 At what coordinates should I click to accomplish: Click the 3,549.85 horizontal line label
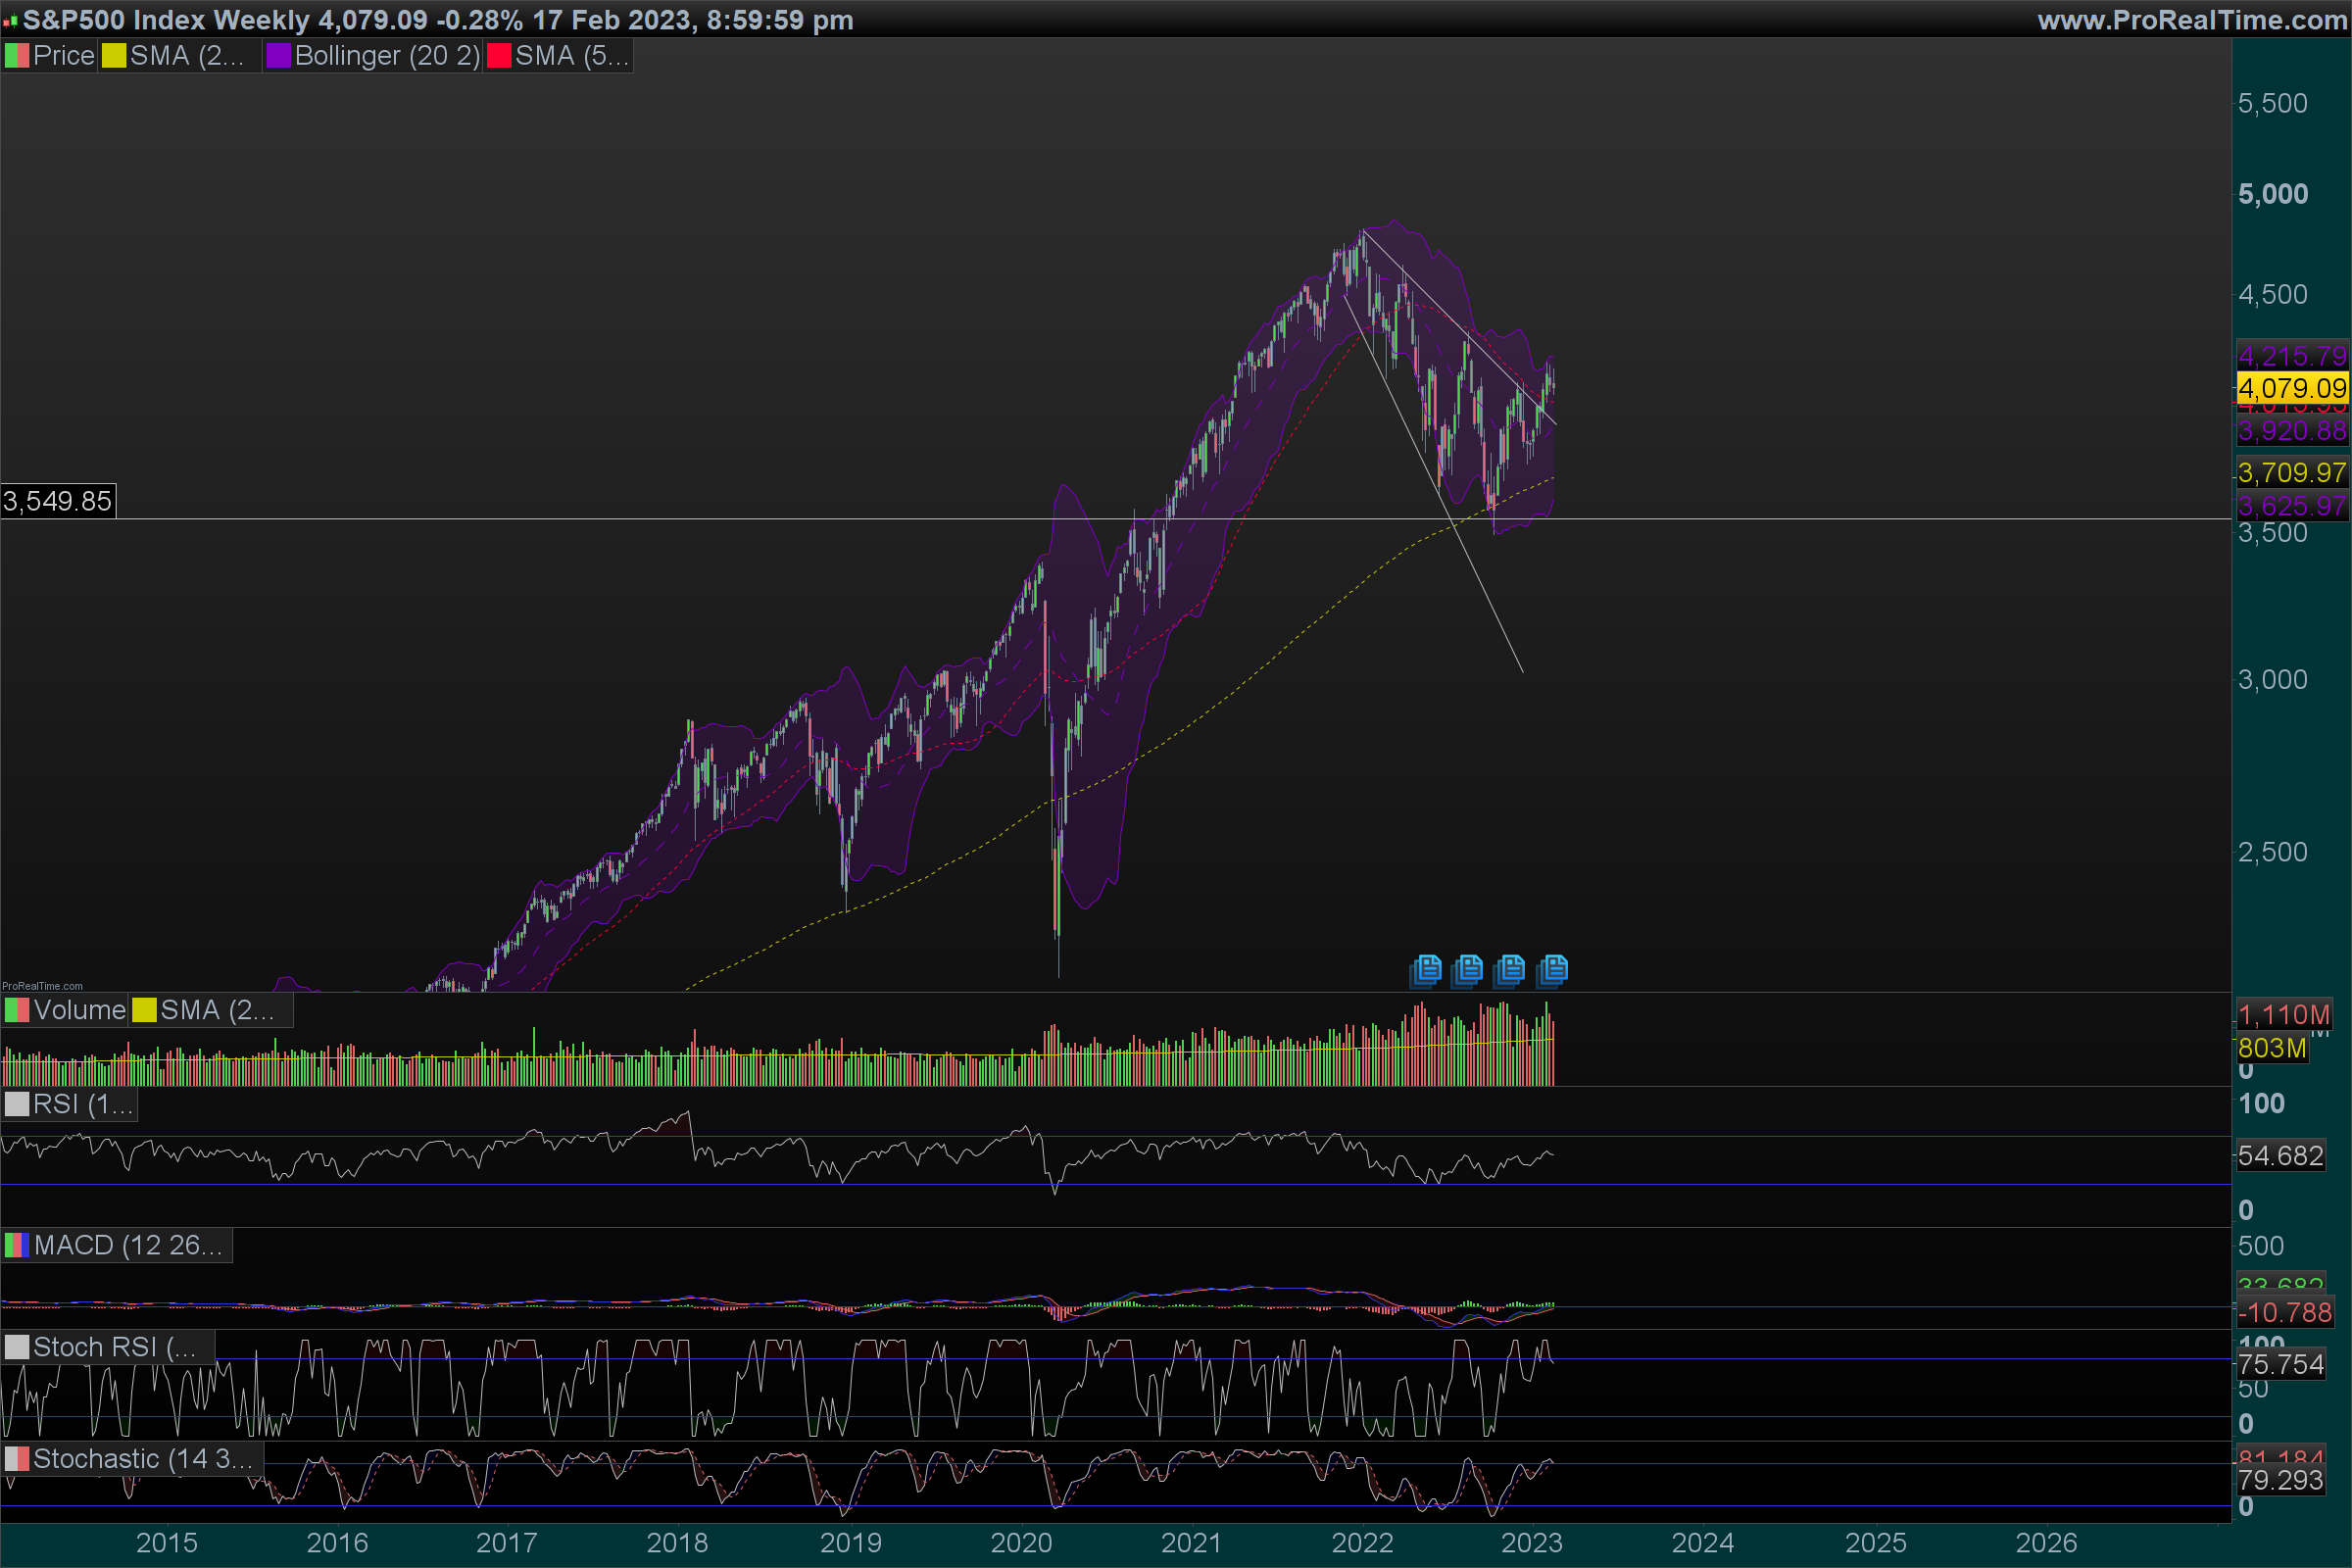pyautogui.click(x=58, y=501)
